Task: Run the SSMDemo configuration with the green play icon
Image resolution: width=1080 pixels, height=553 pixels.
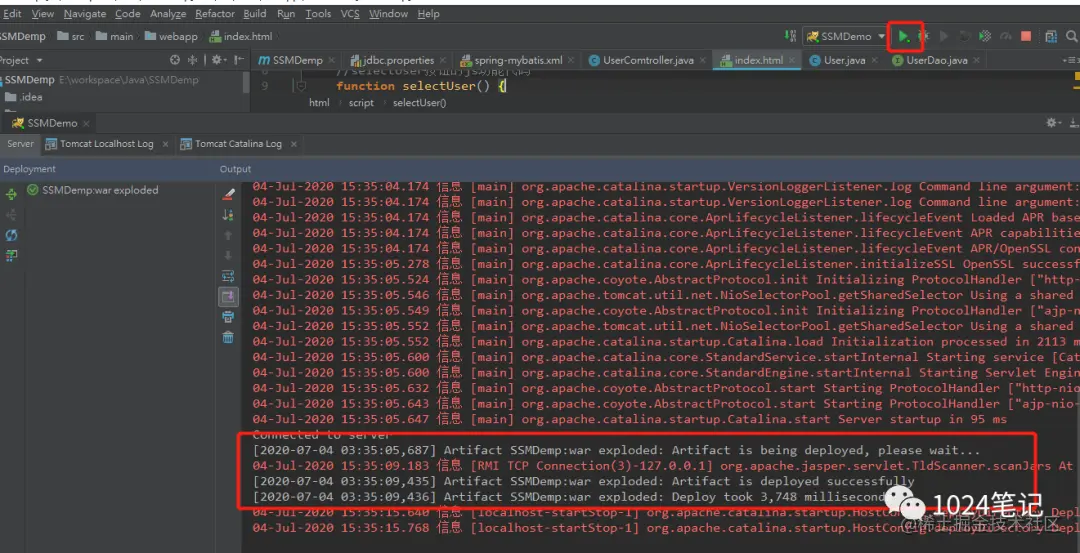Action: point(903,36)
